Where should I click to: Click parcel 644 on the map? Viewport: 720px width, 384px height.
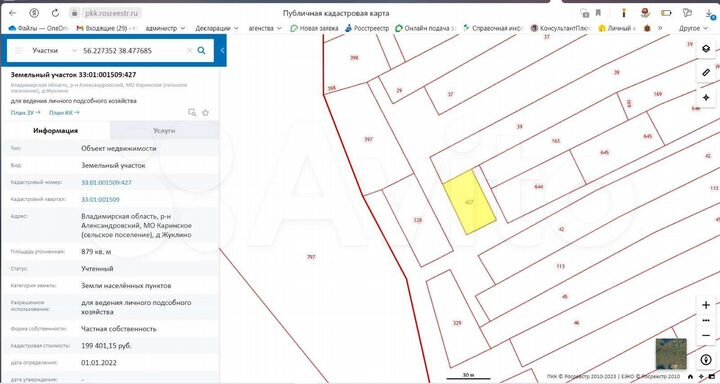click(539, 186)
